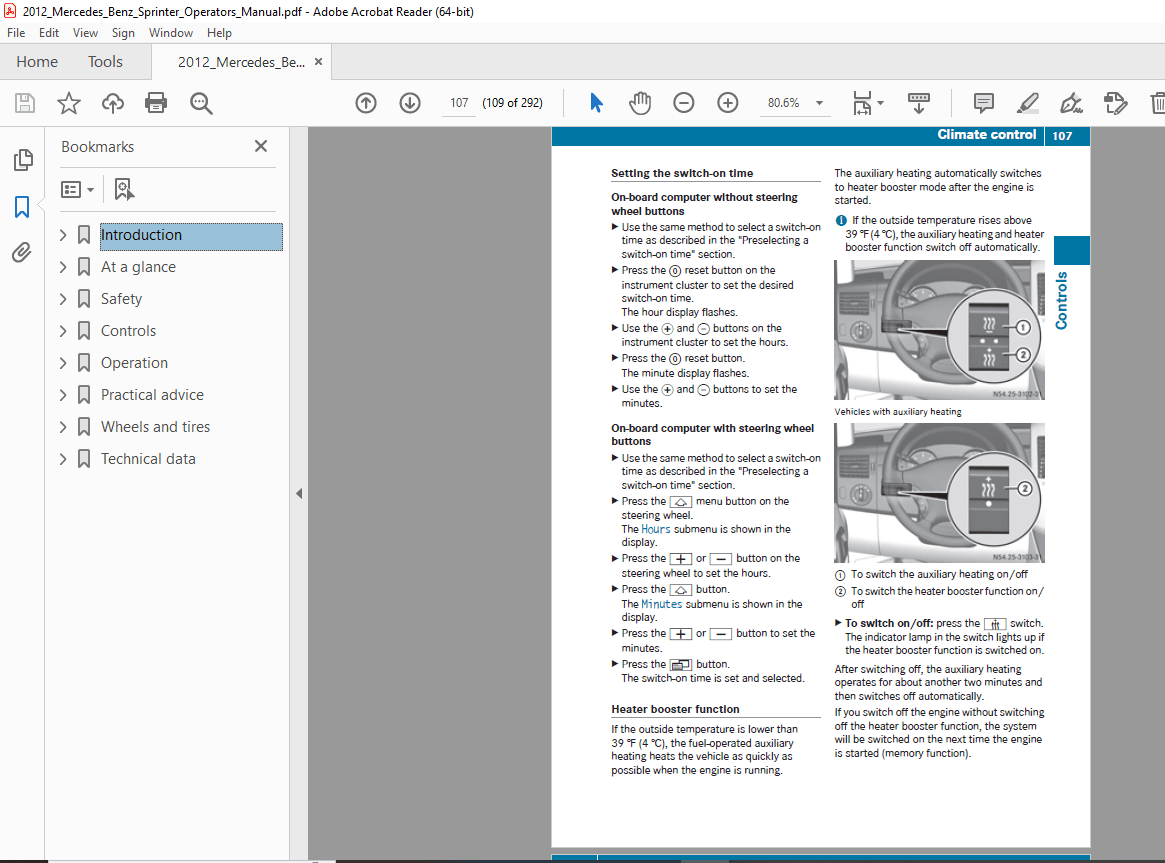Add the document to favorites with star icon
The image size is (1165, 863).
click(x=68, y=102)
